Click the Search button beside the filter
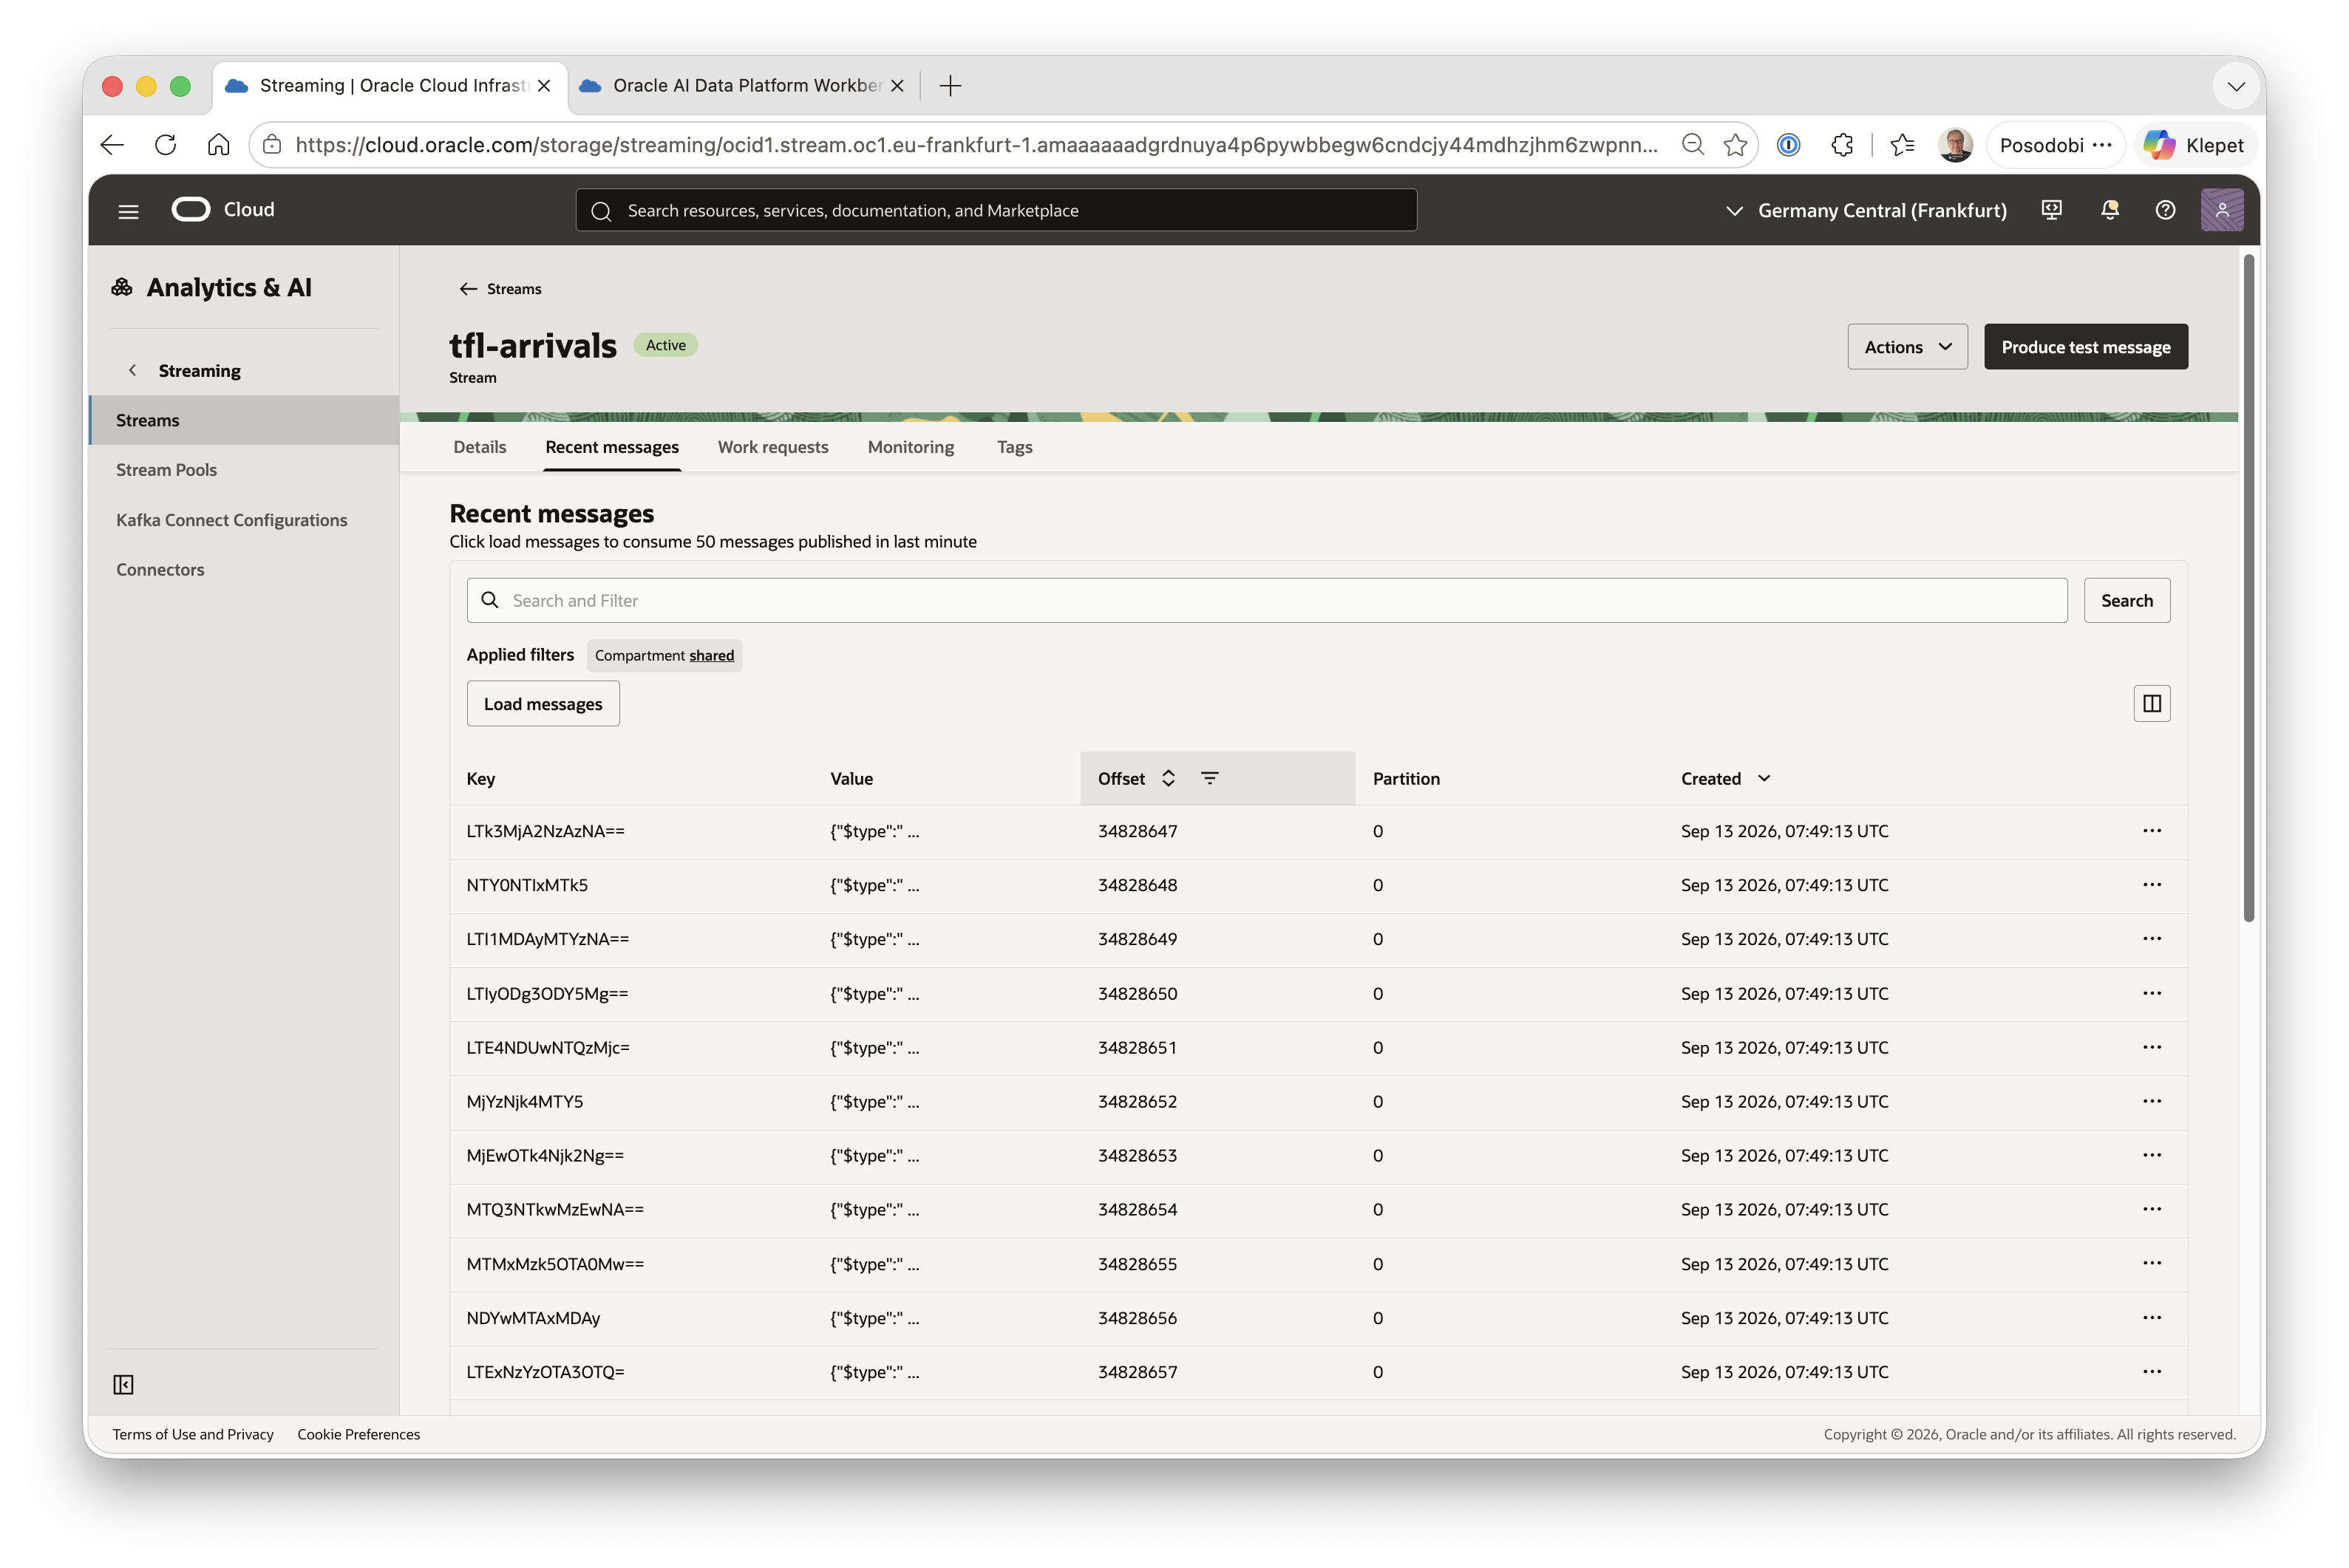 pyautogui.click(x=2126, y=600)
